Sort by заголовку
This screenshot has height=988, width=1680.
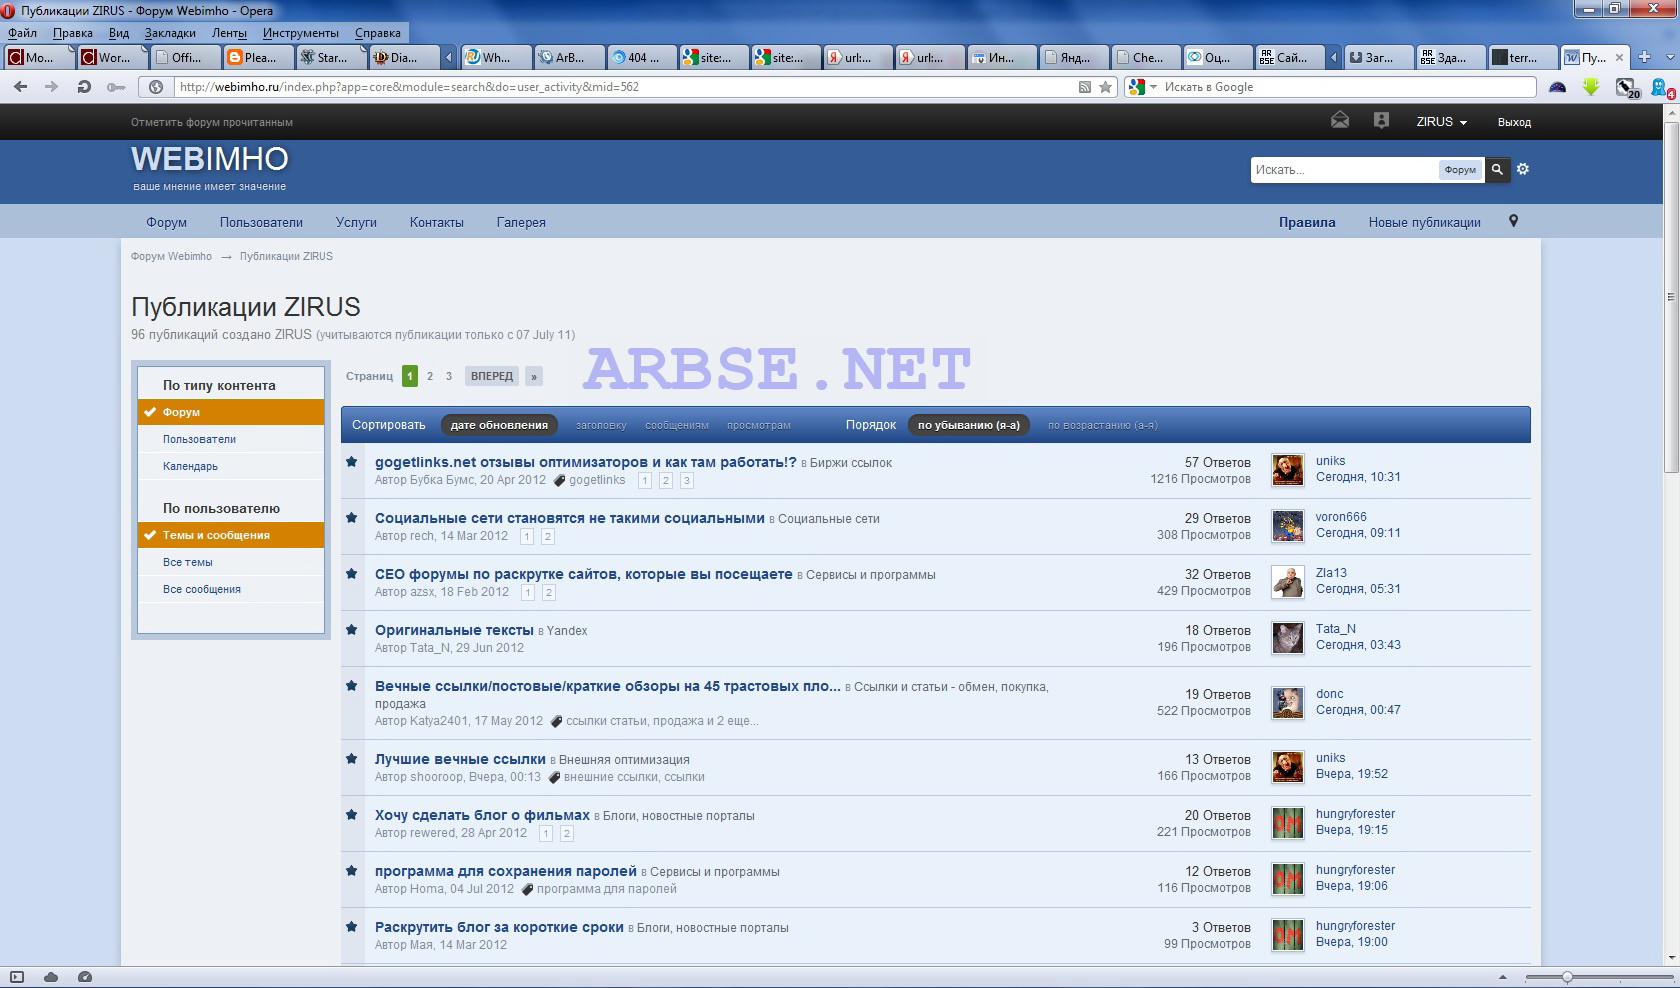point(601,425)
